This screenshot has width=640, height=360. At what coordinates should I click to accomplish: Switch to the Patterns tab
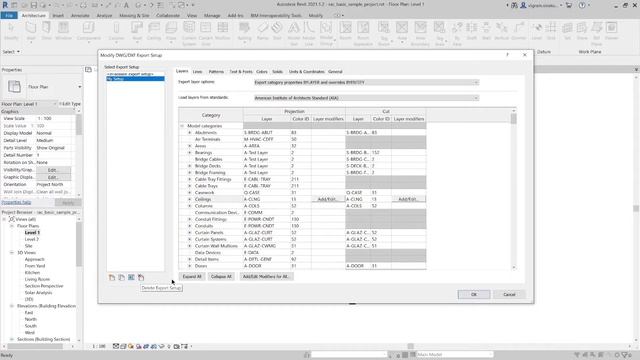[x=216, y=72]
